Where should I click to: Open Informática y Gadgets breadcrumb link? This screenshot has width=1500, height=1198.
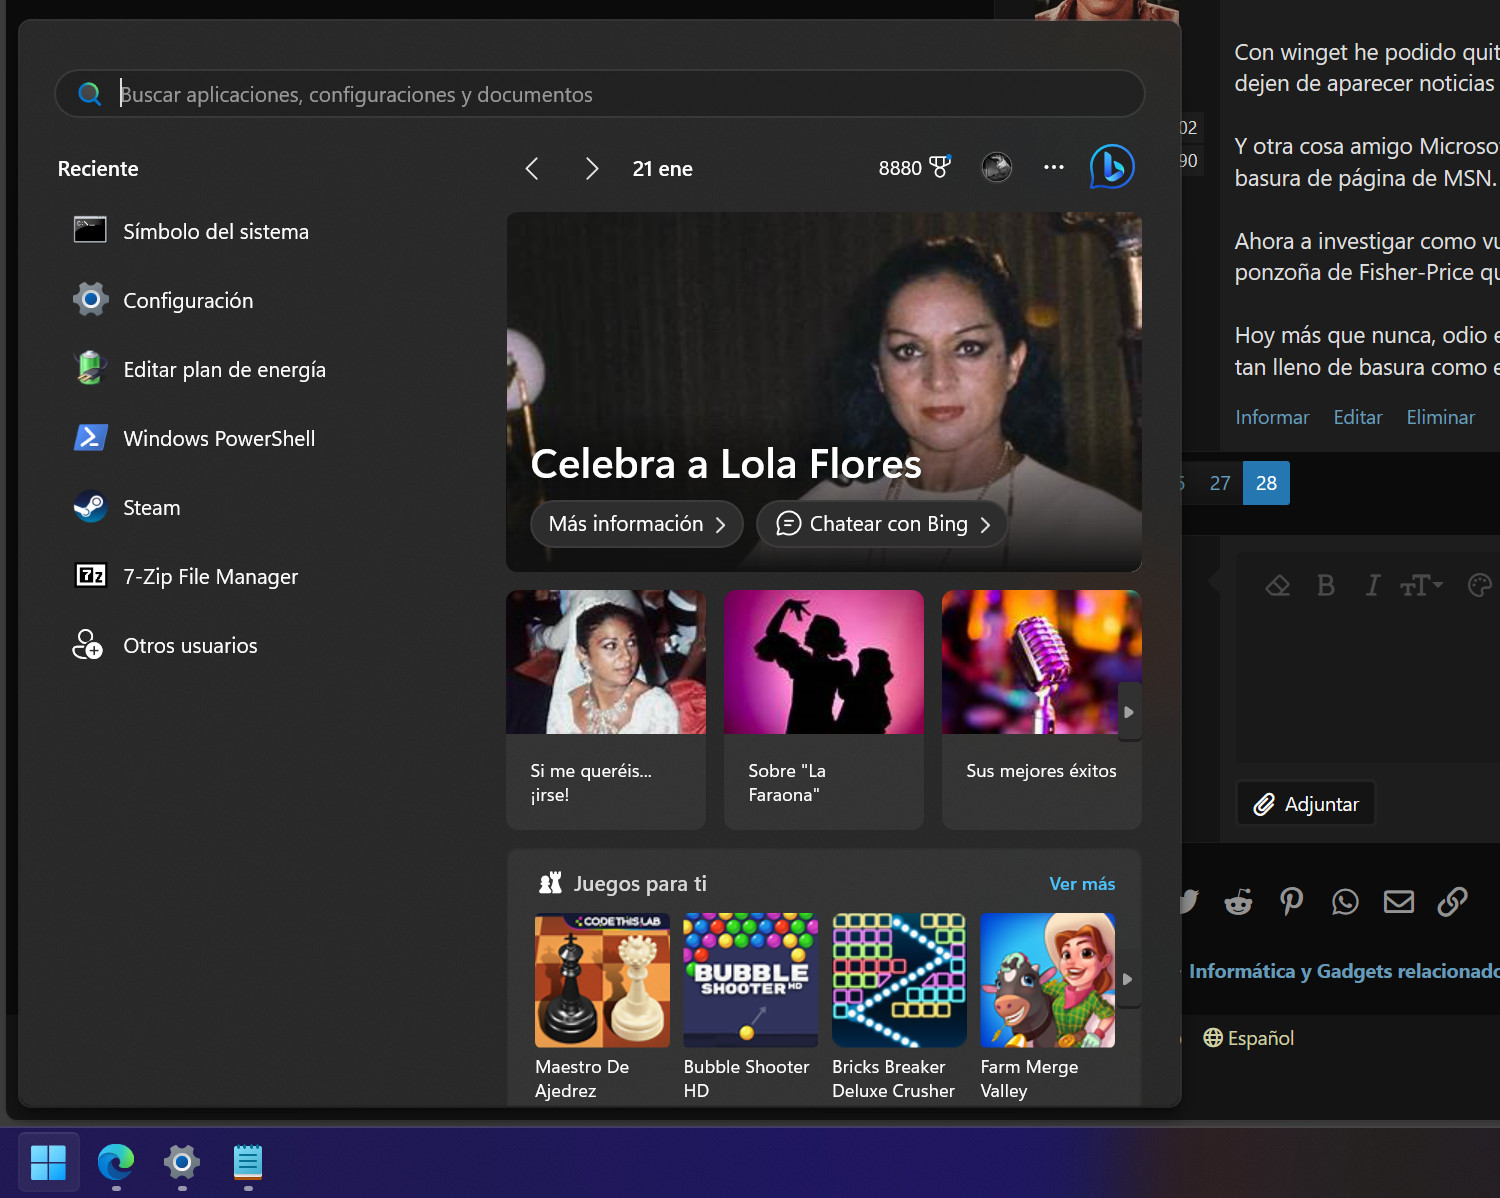point(1343,971)
